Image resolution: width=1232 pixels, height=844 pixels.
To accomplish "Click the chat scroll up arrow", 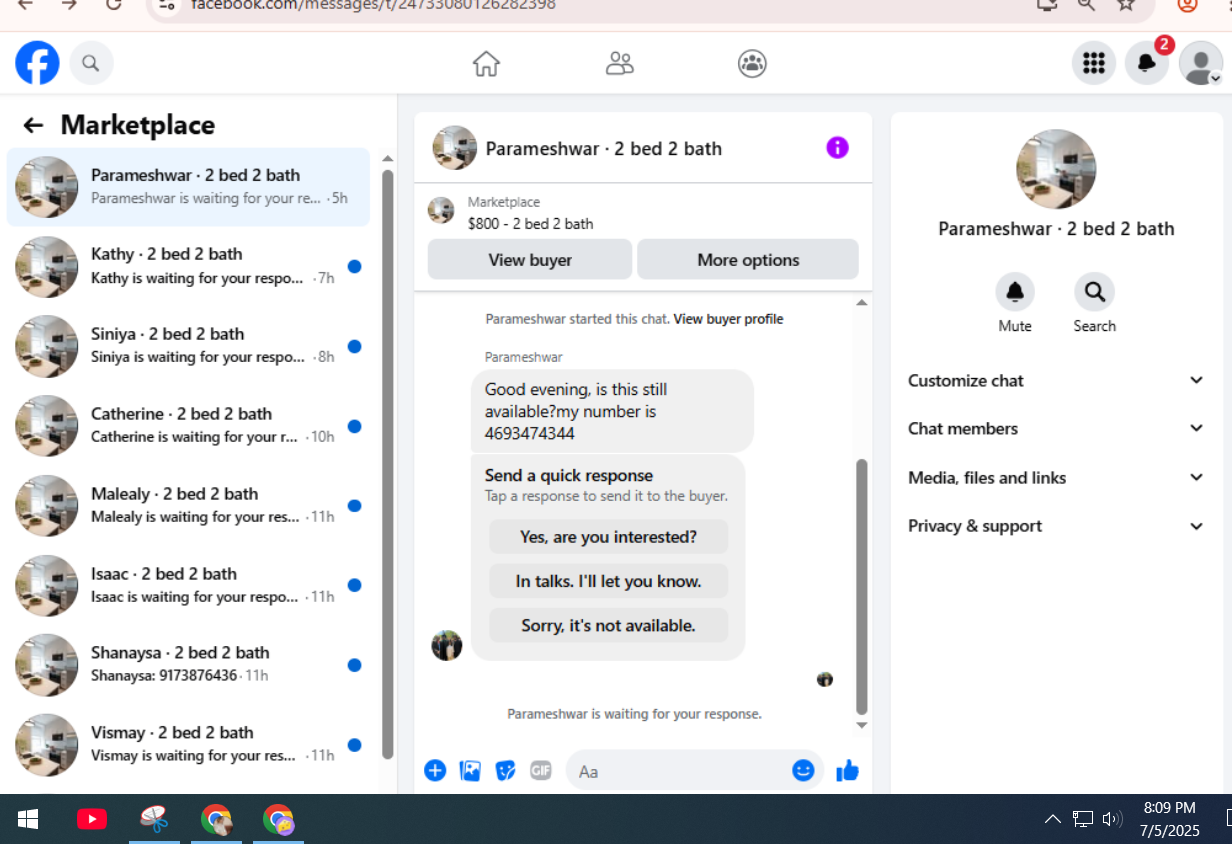I will point(862,302).
